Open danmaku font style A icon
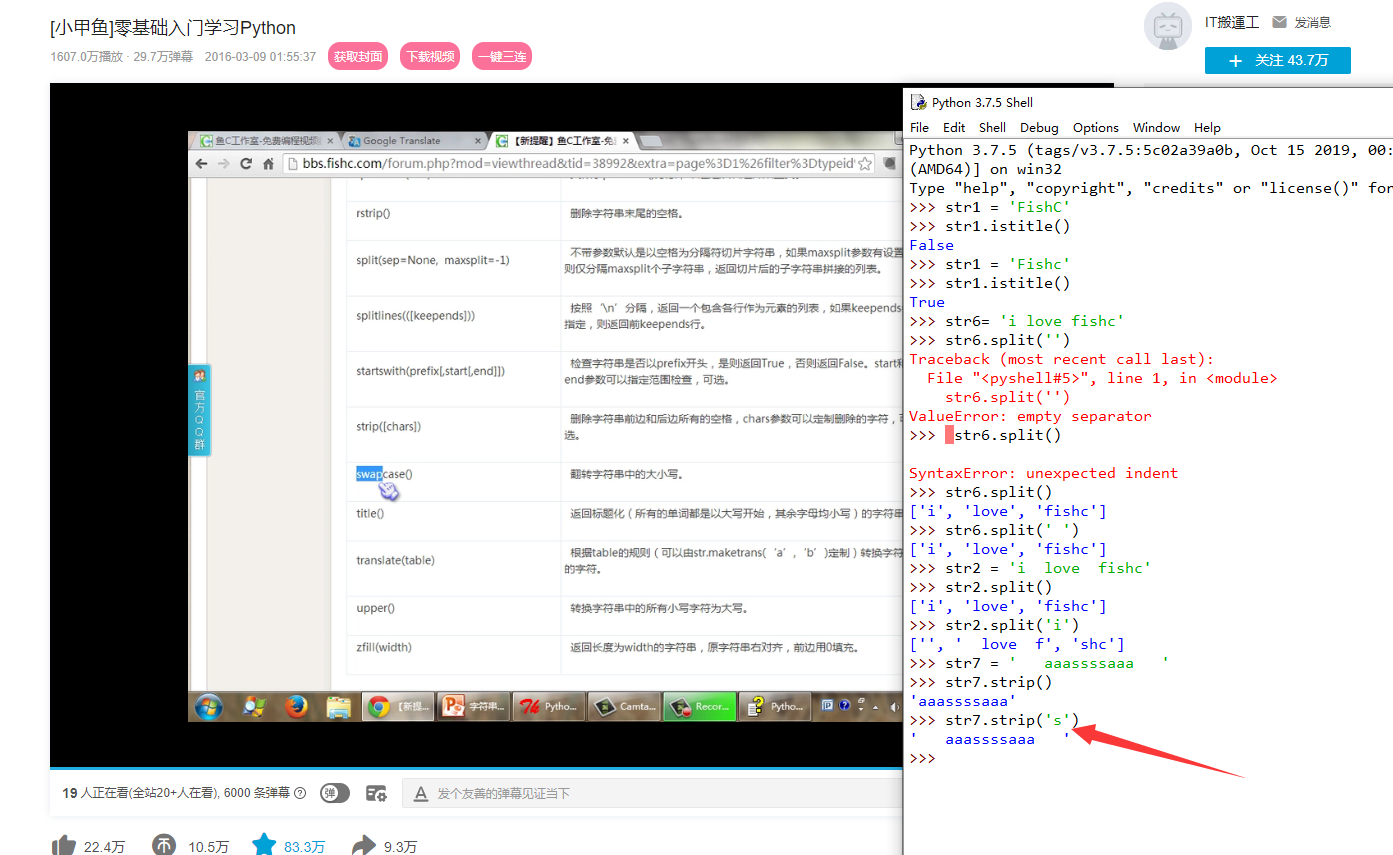The image size is (1393, 855). point(423,793)
